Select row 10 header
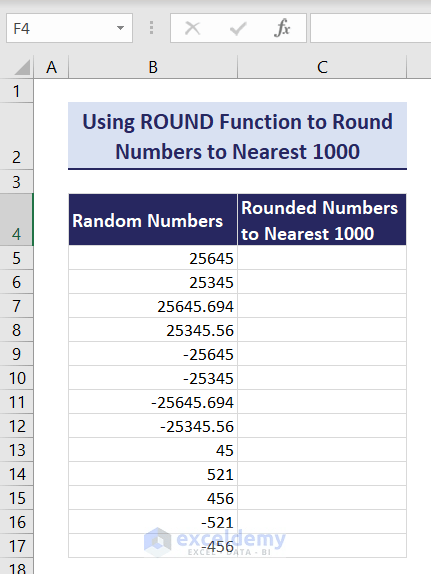This screenshot has height=574, width=431. (x=16, y=378)
